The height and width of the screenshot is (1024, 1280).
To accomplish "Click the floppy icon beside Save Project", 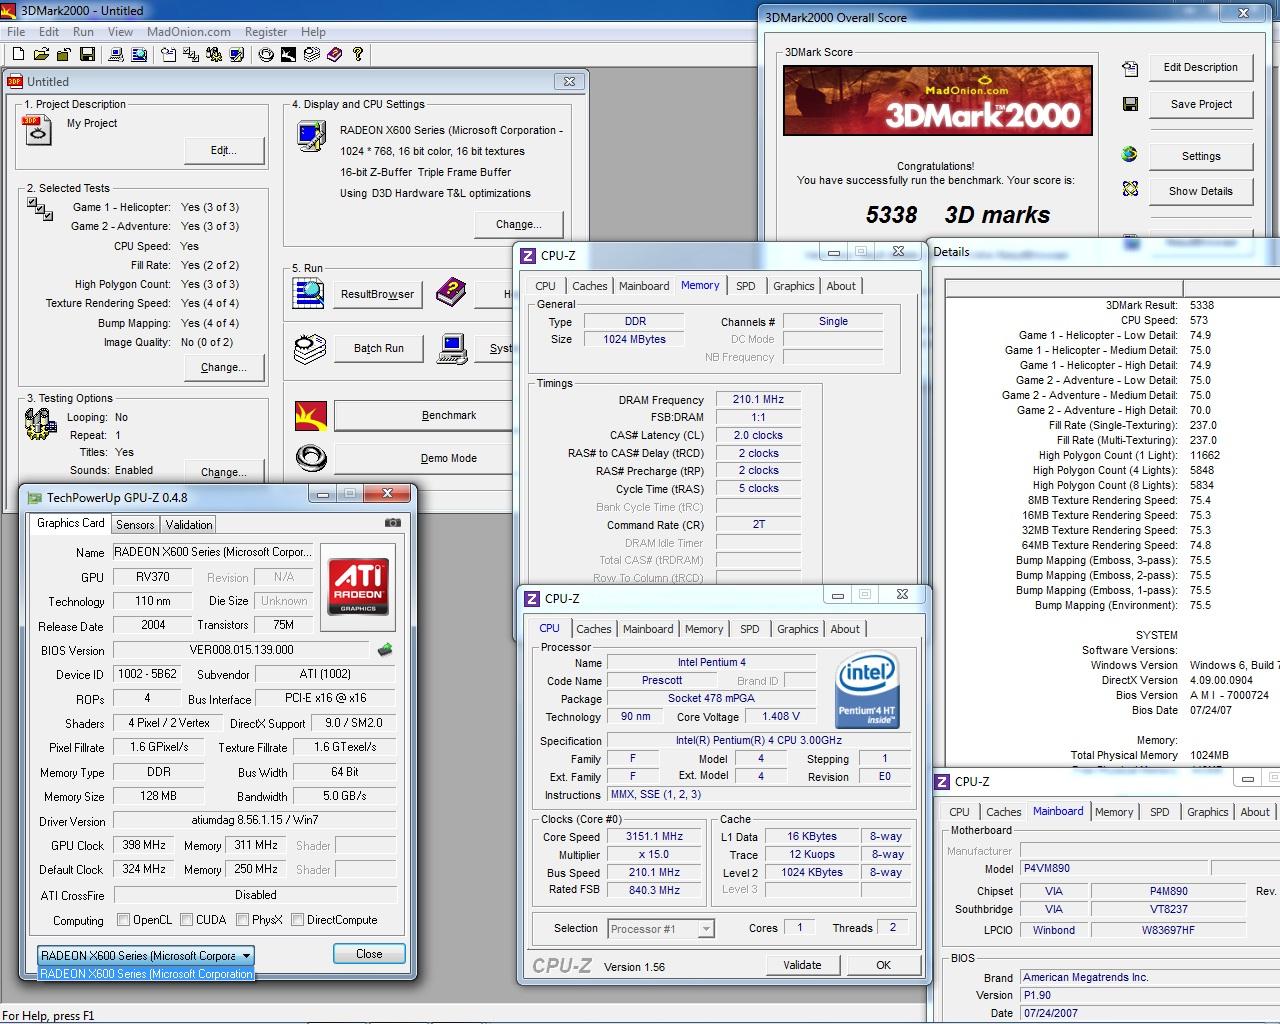I will pos(1130,104).
